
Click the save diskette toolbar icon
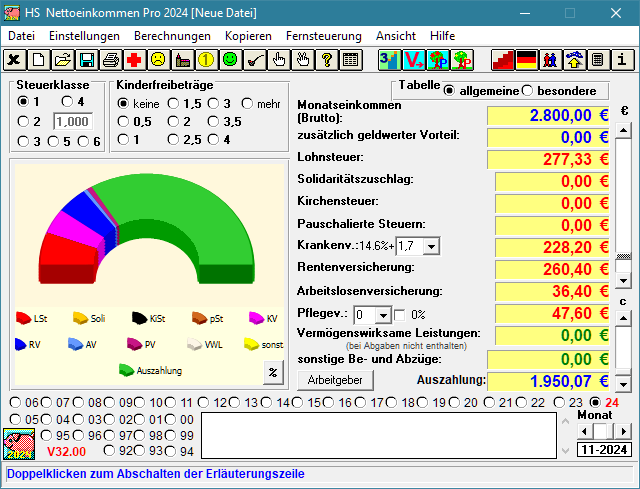pos(87,60)
